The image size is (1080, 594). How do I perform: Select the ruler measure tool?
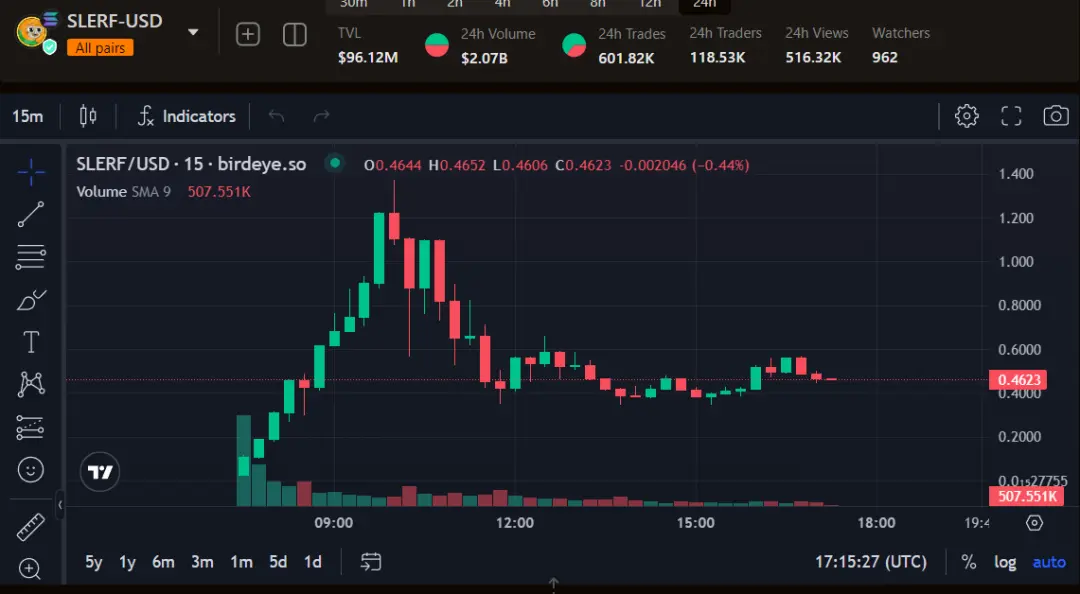click(31, 528)
